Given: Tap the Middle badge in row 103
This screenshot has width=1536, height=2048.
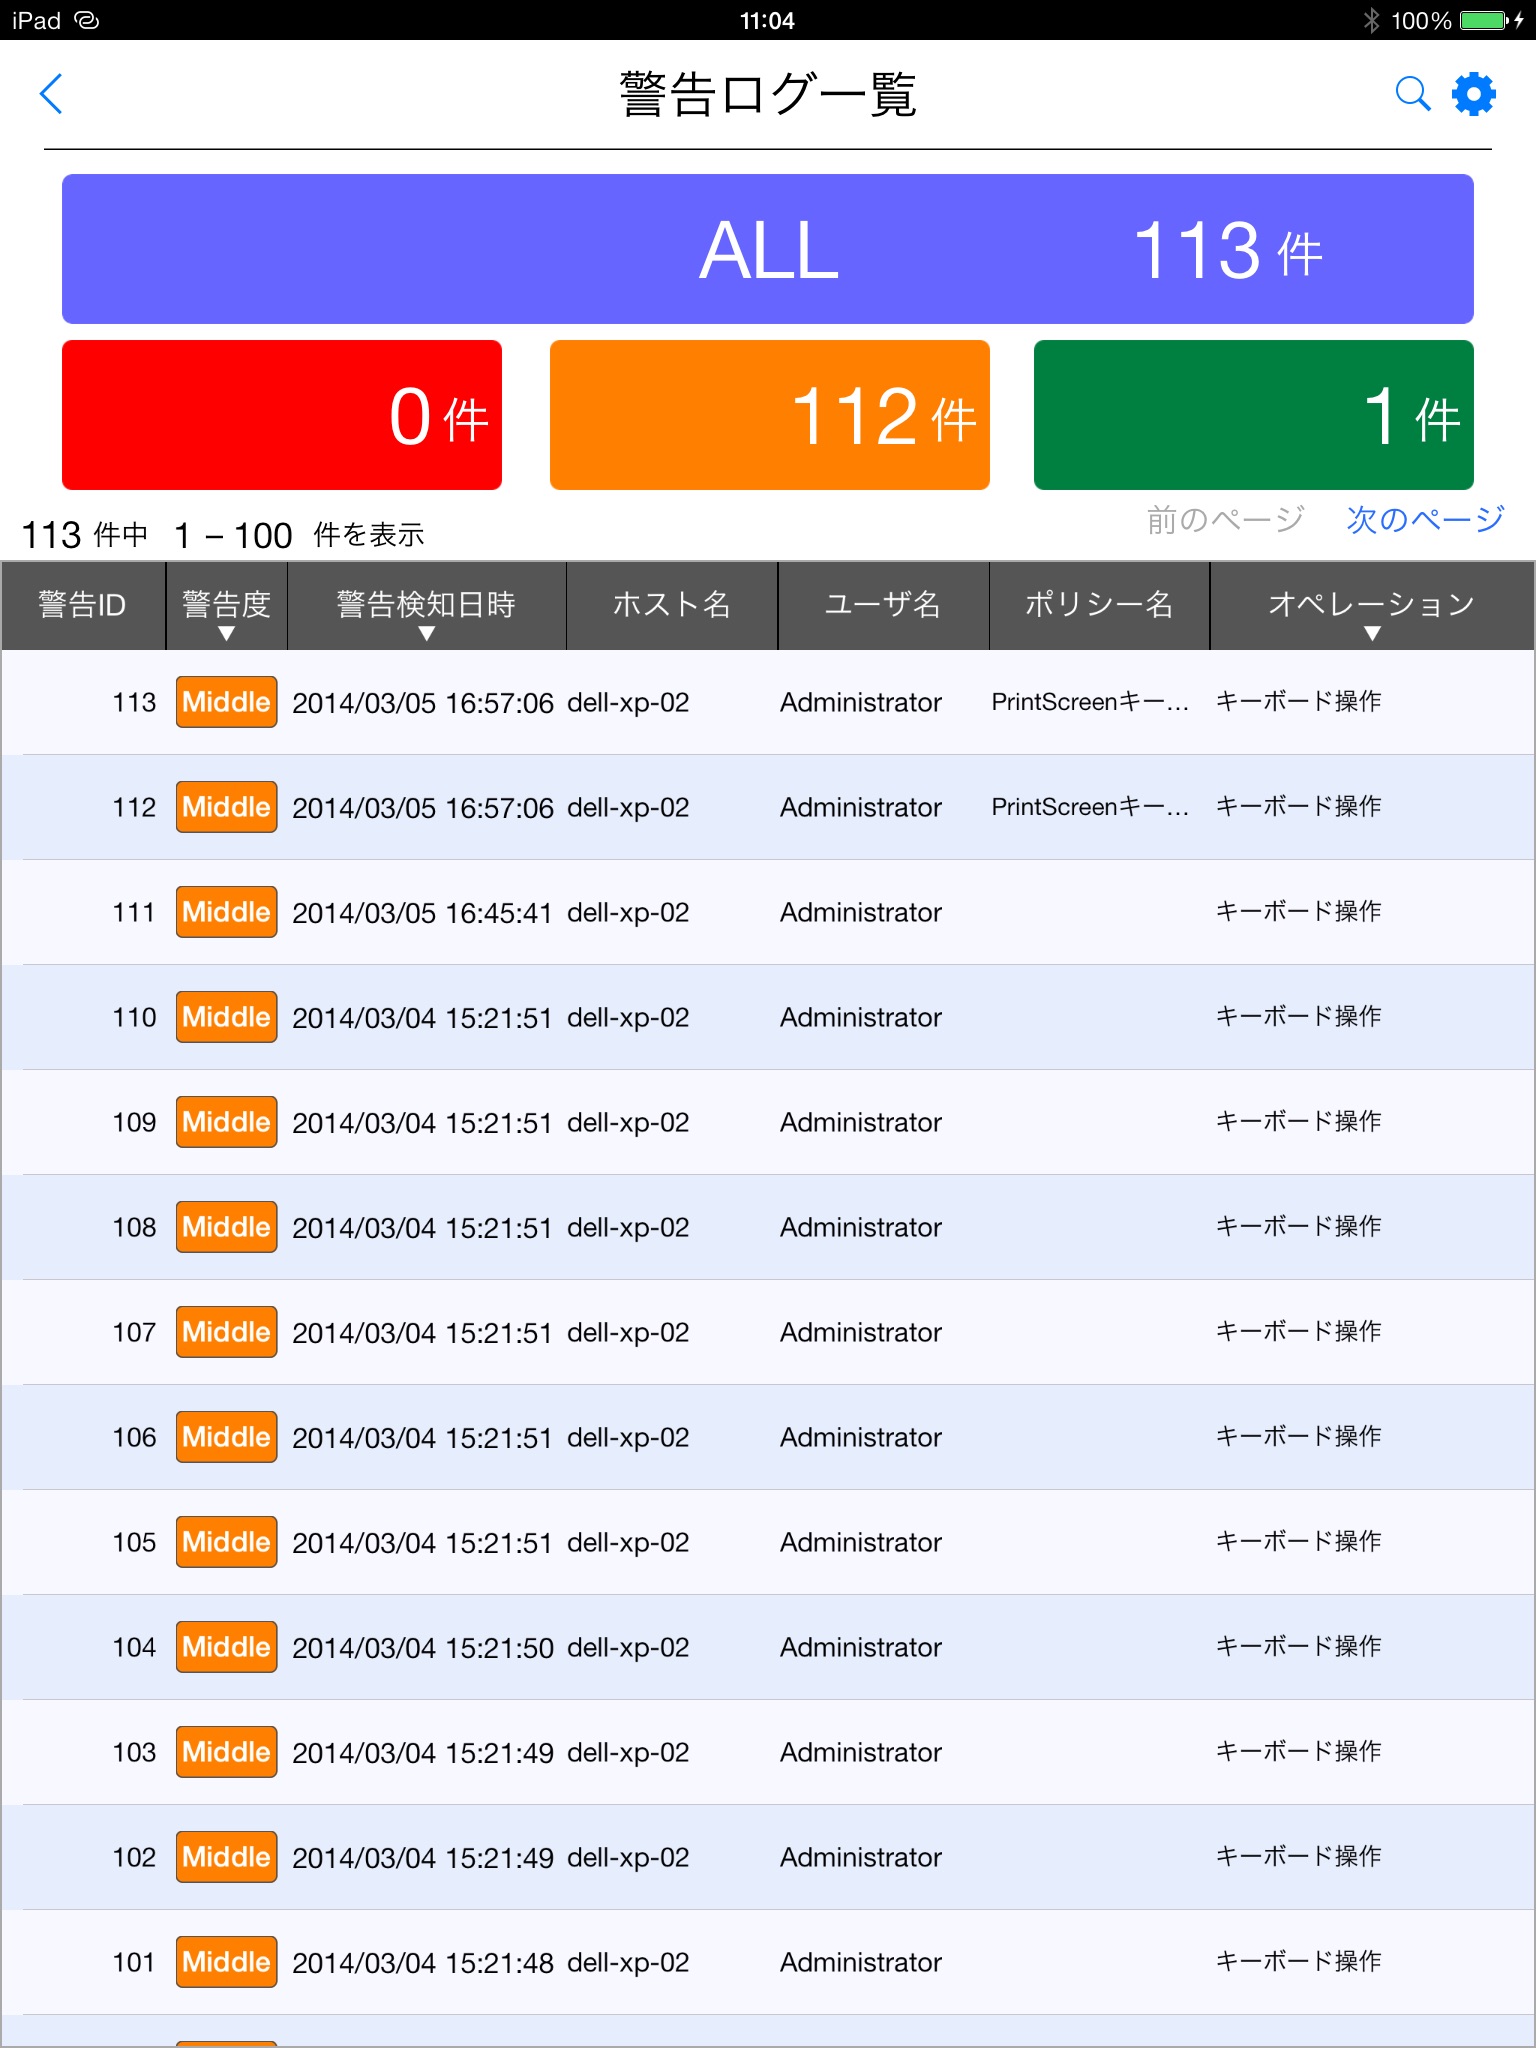Looking at the screenshot, I should click(227, 1752).
